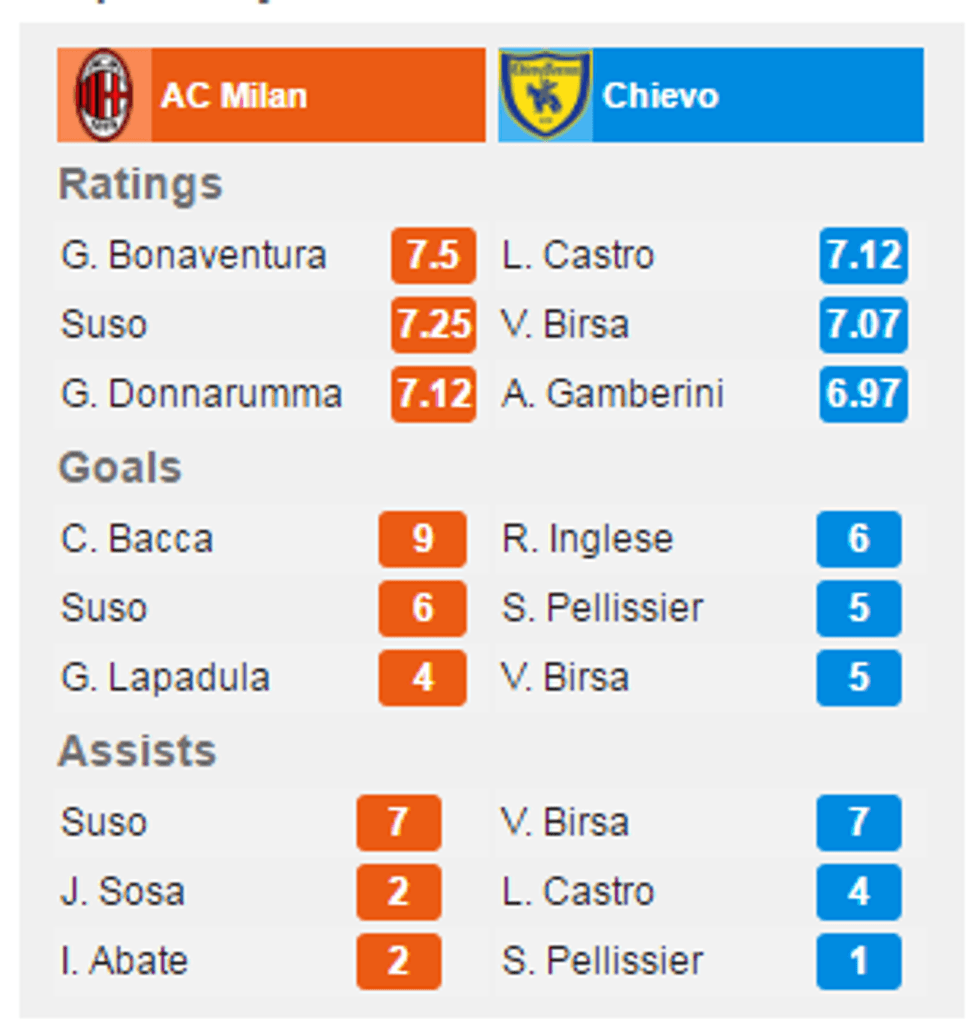Select J. Sosa in Assists
Image resolution: width=980 pixels, height=1034 pixels.
[122, 892]
